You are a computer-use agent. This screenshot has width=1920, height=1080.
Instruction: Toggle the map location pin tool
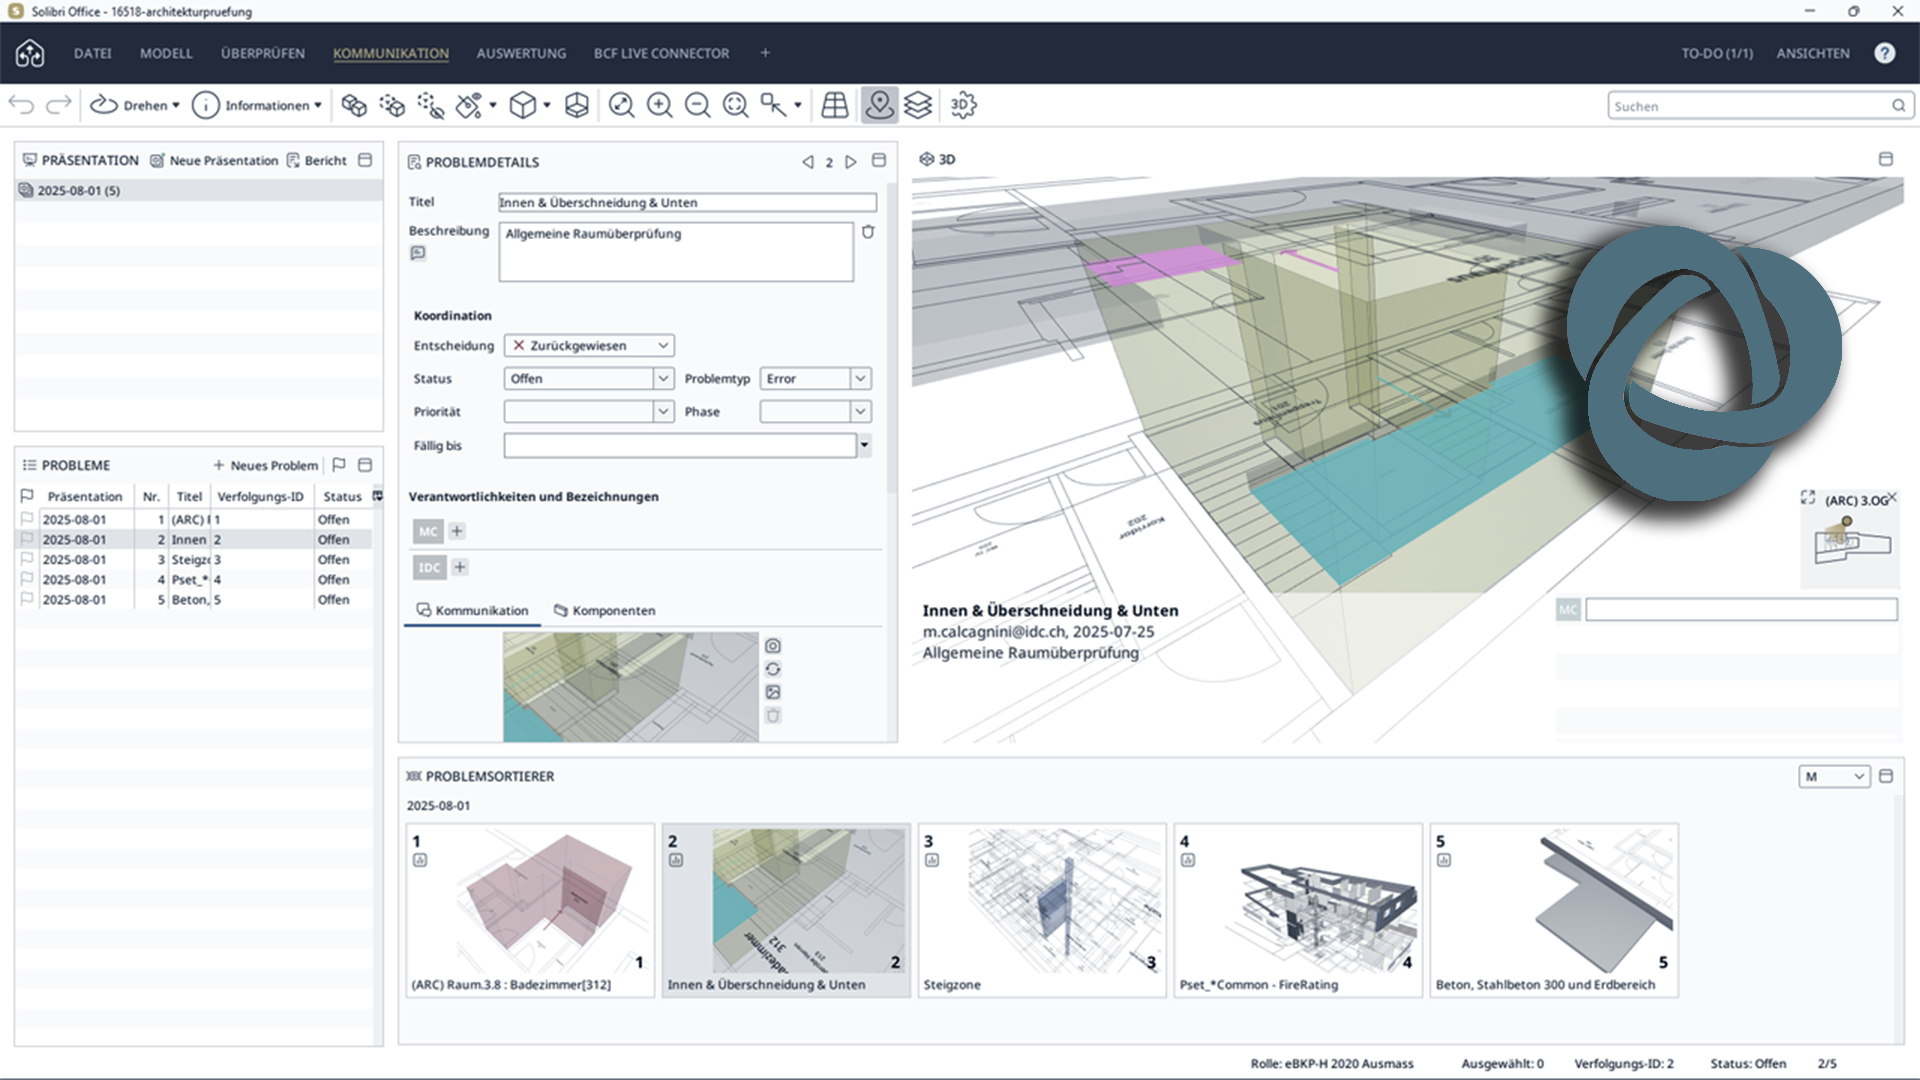[x=880, y=105]
